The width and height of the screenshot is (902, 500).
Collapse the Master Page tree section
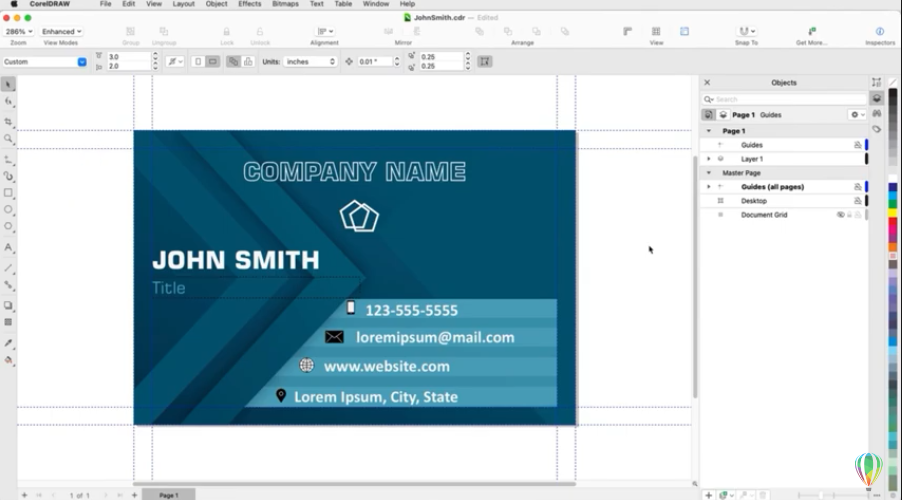pos(709,173)
